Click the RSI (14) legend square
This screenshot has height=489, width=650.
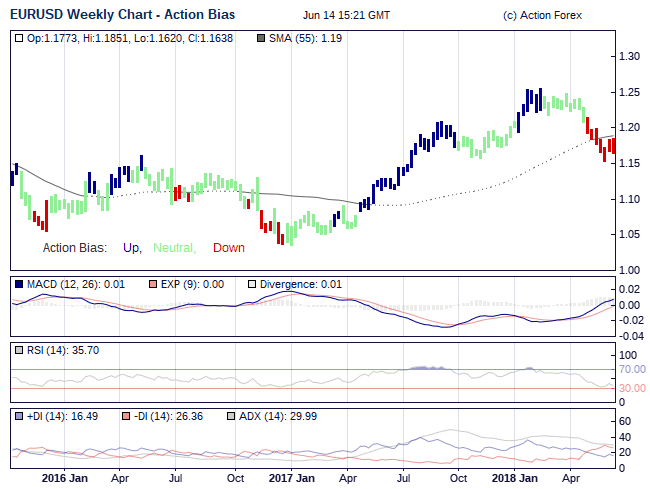pyautogui.click(x=19, y=350)
